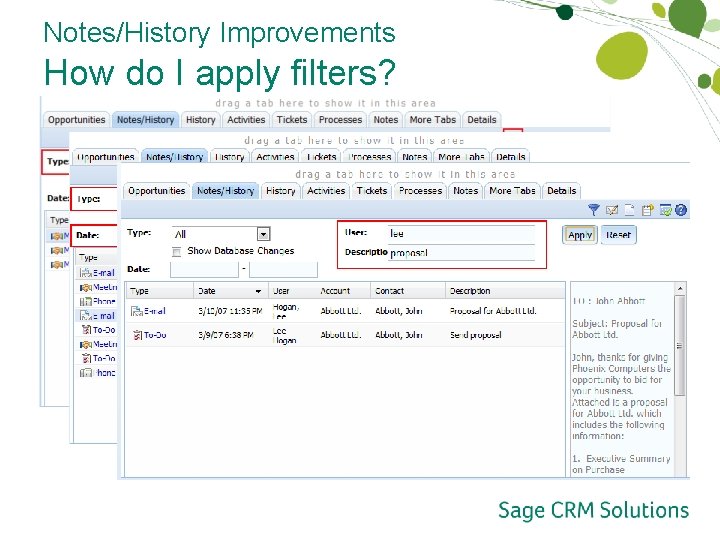Open the History tab in front window
This screenshot has width=720, height=540.
pos(281,191)
